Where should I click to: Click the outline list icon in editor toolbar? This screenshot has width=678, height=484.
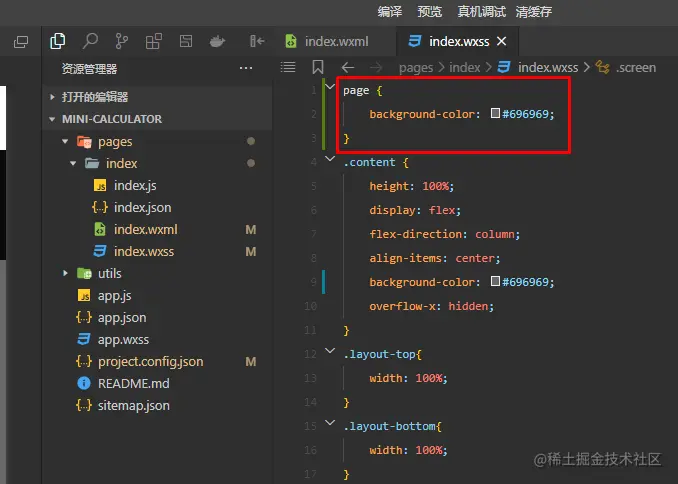288,67
